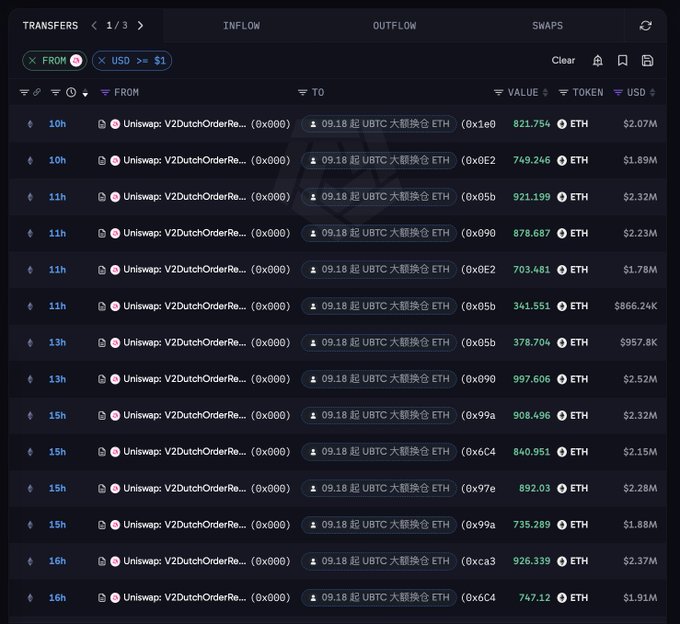
Task: Click value 703.481 in transfers table
Action: (x=531, y=270)
